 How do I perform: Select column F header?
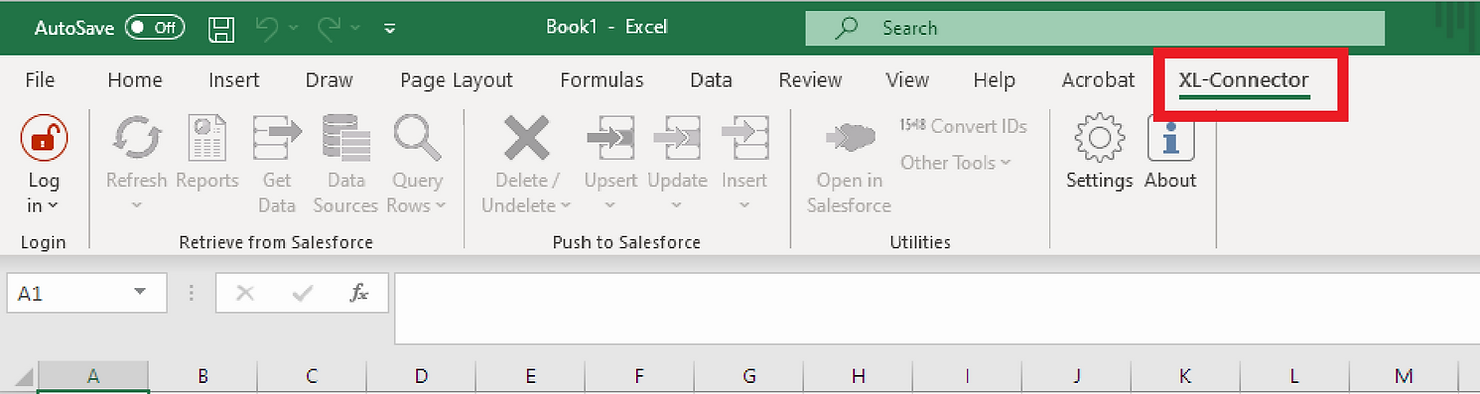tap(639, 377)
